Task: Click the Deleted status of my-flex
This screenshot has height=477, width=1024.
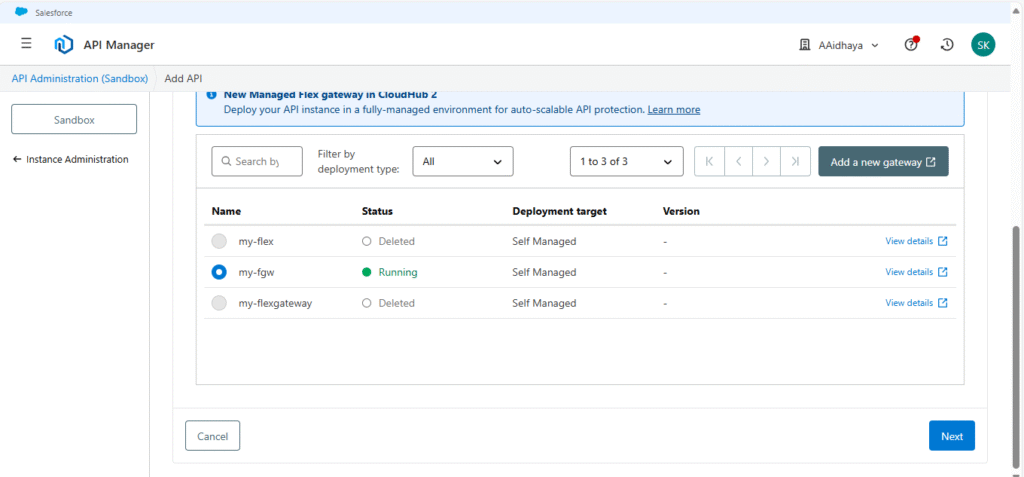Action: (388, 241)
